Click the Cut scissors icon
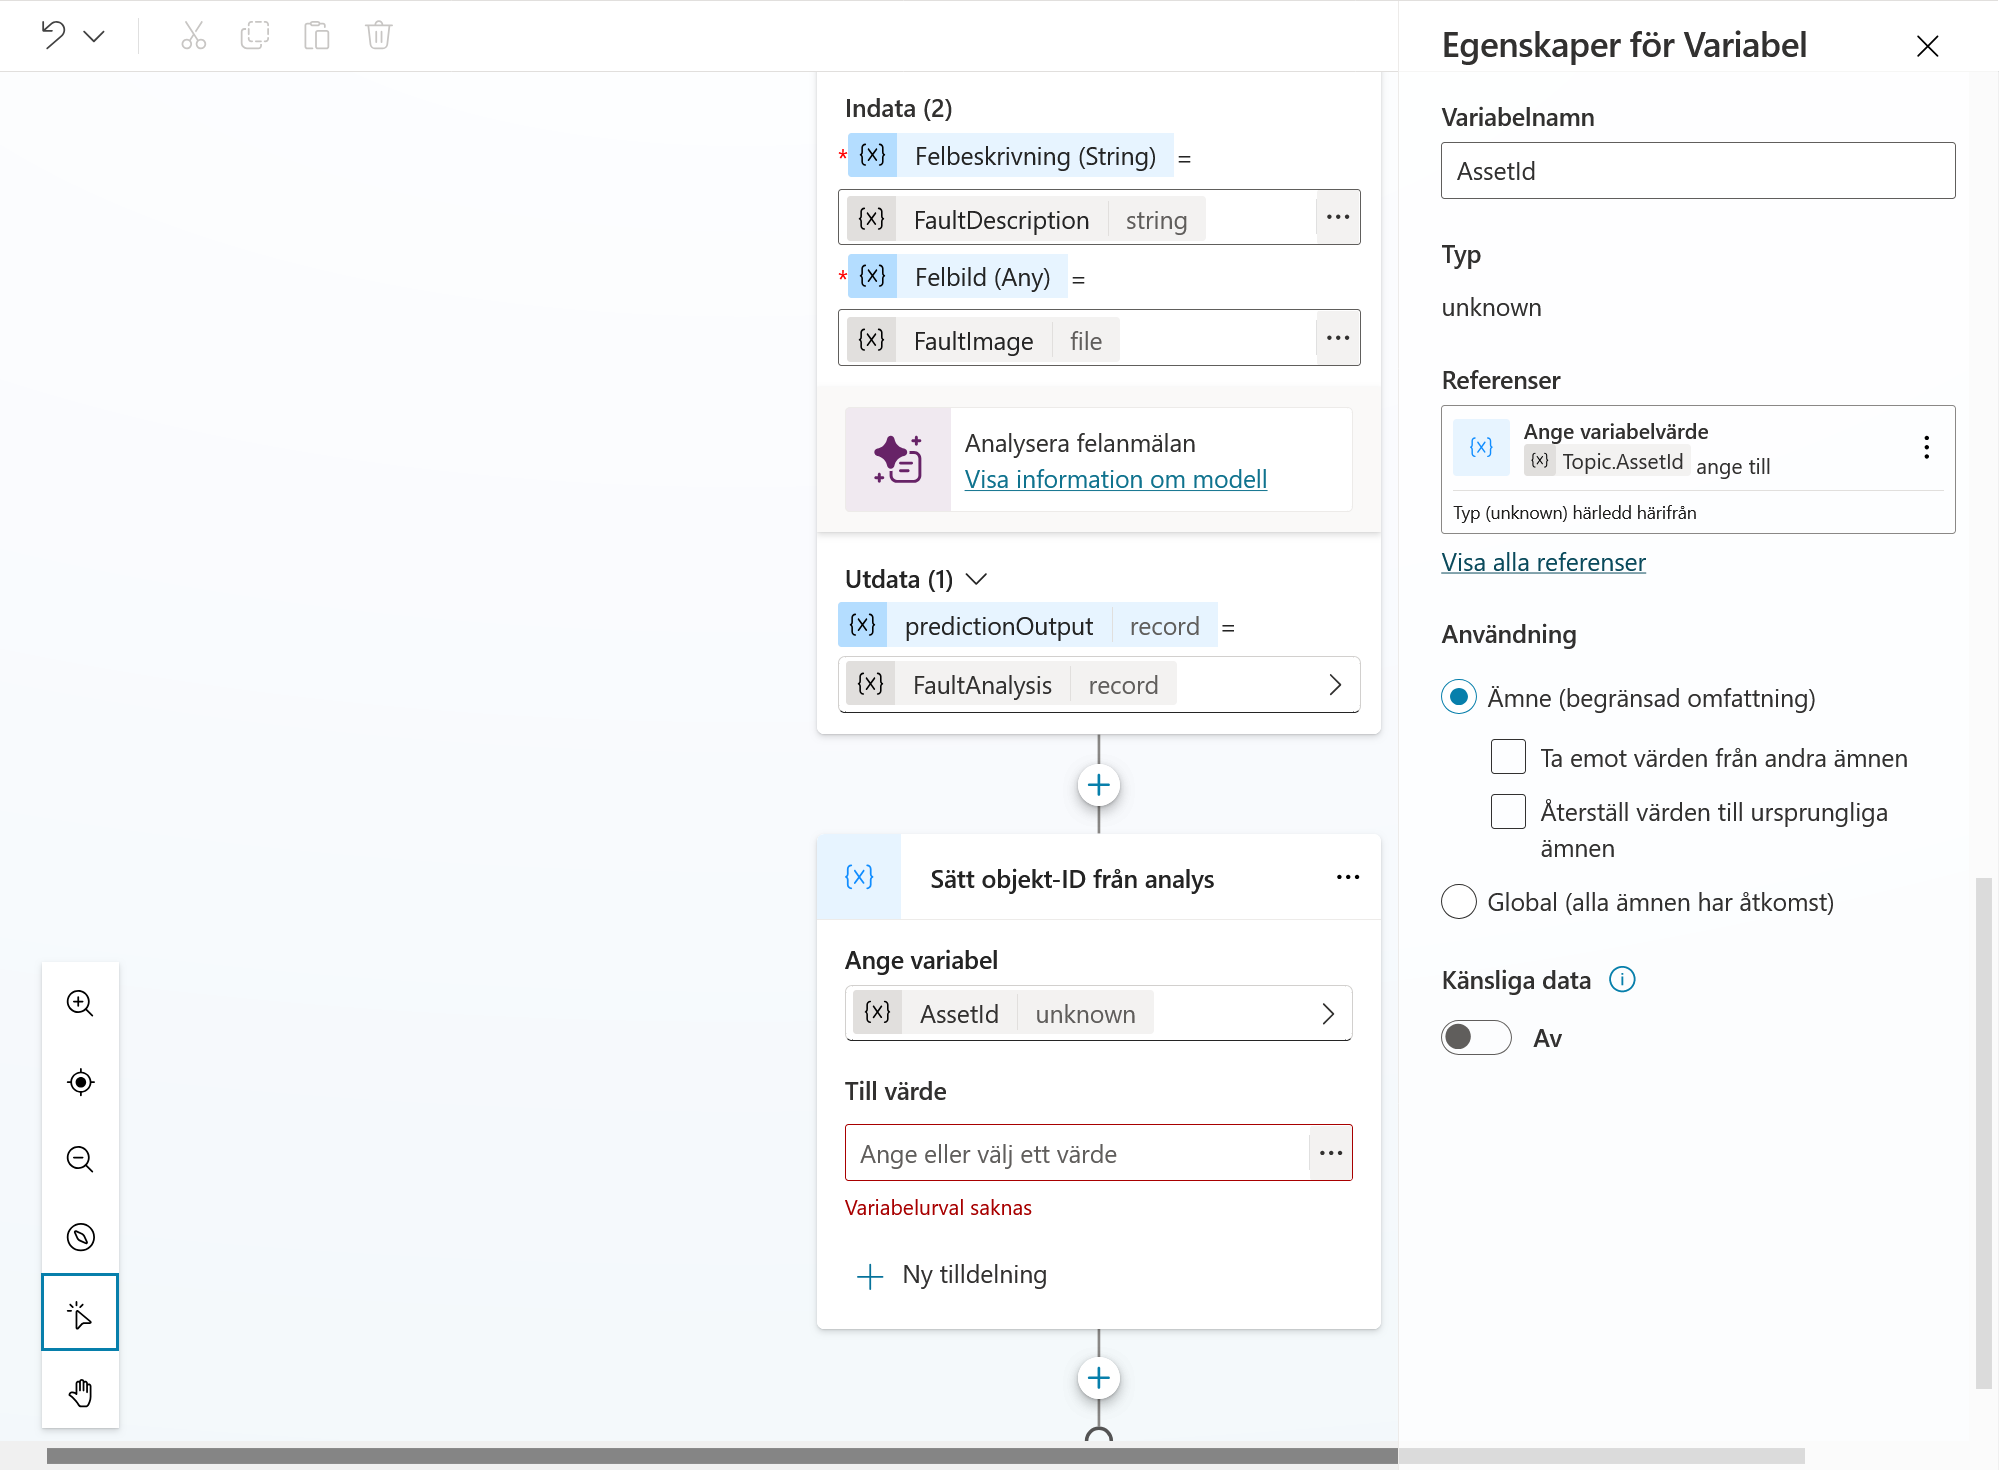The image size is (1999, 1470). click(x=193, y=36)
